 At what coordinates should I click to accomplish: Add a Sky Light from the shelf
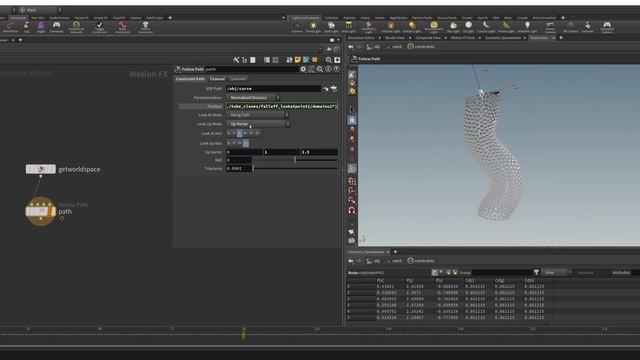tap(453, 27)
